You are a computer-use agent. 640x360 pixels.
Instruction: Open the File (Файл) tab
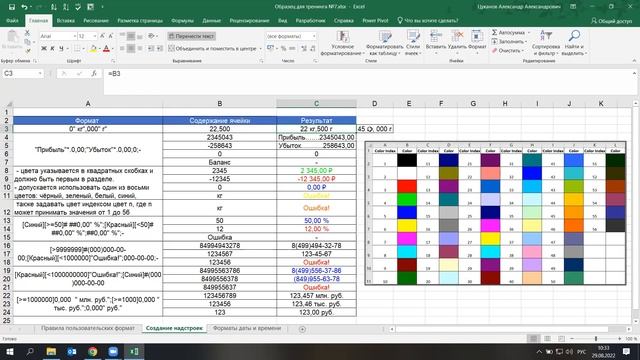click(x=12, y=20)
